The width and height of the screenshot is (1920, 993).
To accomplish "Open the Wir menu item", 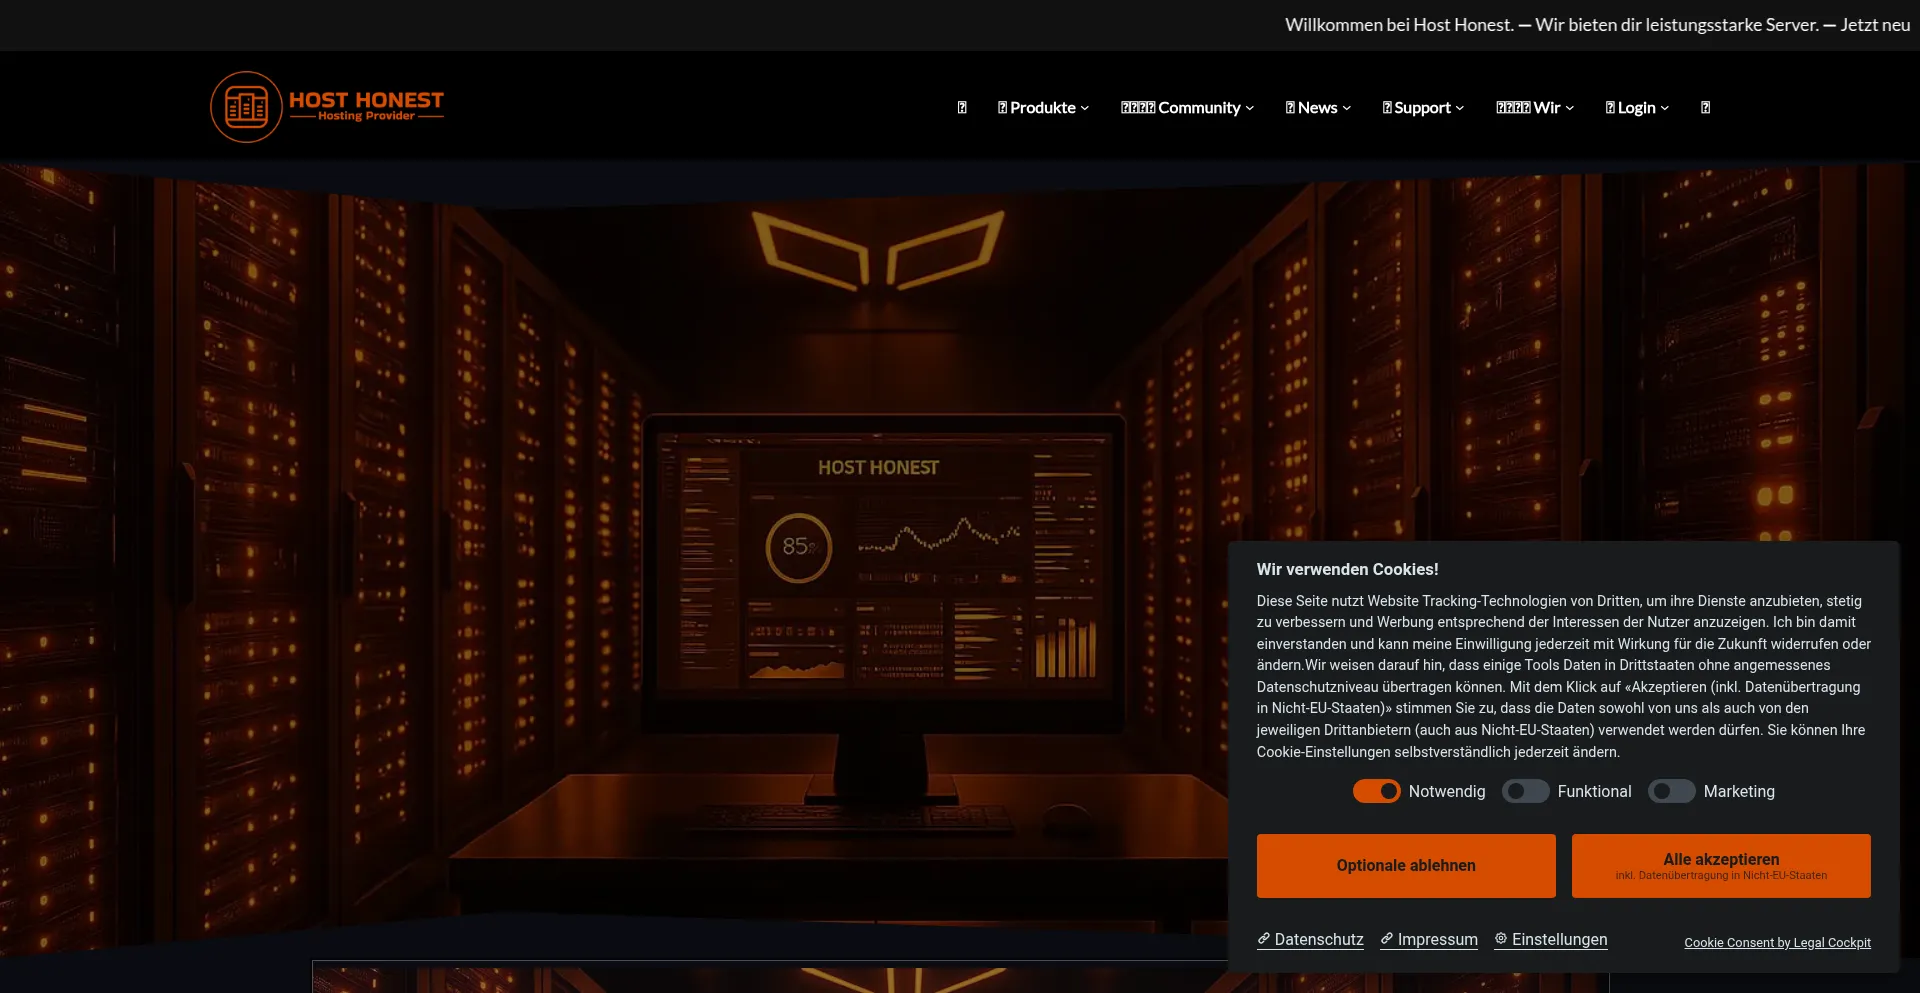I will coord(1546,108).
